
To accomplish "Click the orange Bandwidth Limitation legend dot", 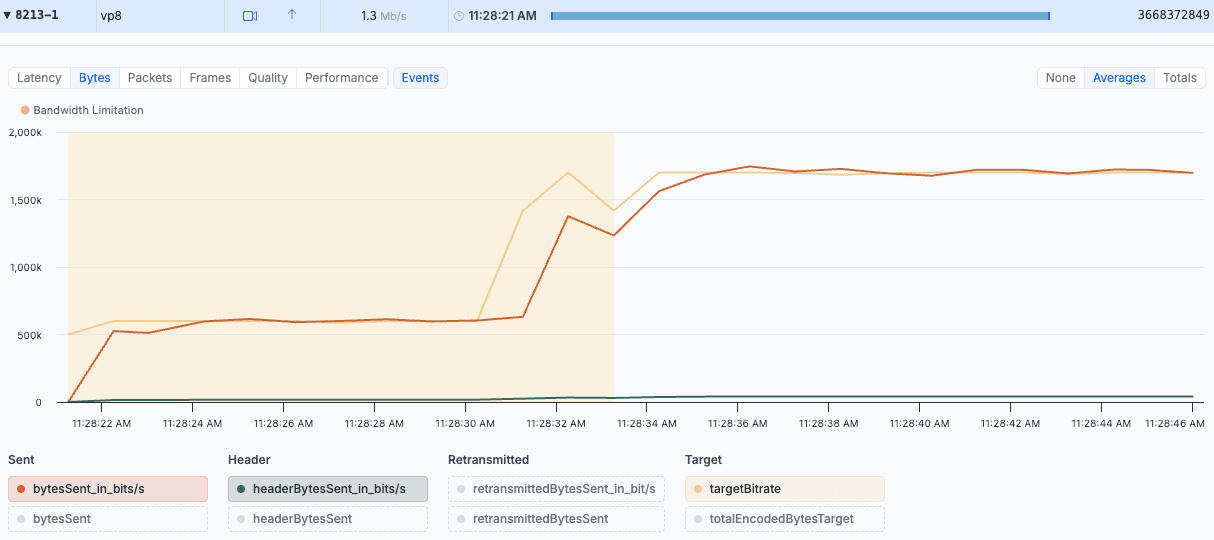I will [x=25, y=110].
